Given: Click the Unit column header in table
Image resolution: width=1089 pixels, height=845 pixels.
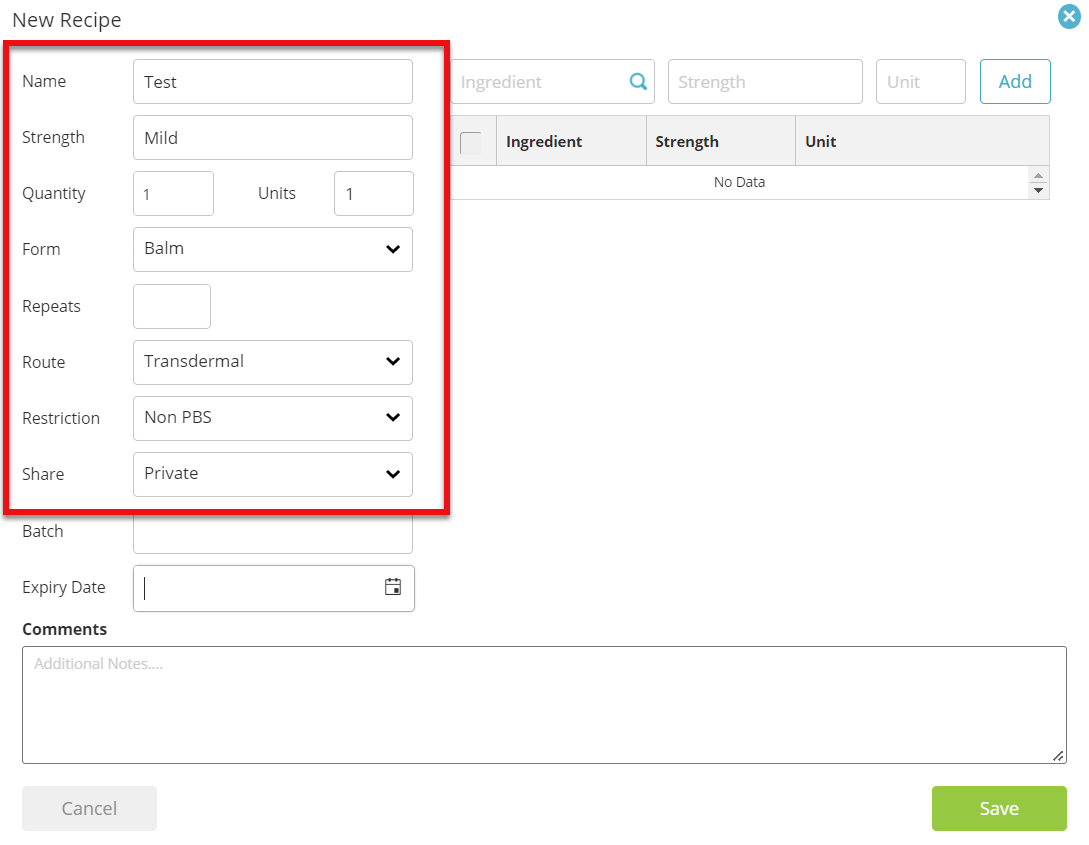Looking at the screenshot, I should click(x=922, y=141).
